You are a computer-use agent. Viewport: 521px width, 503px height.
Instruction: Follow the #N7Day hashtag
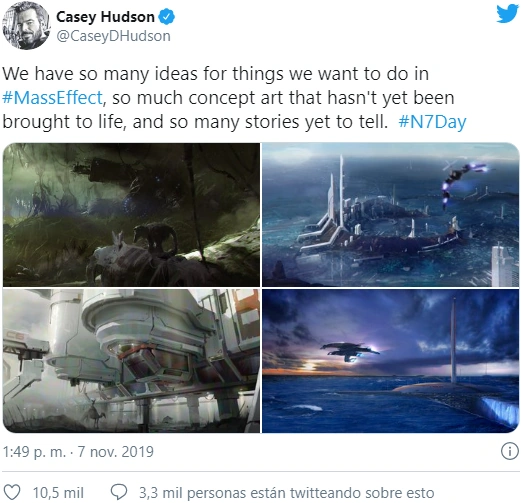pyautogui.click(x=432, y=122)
